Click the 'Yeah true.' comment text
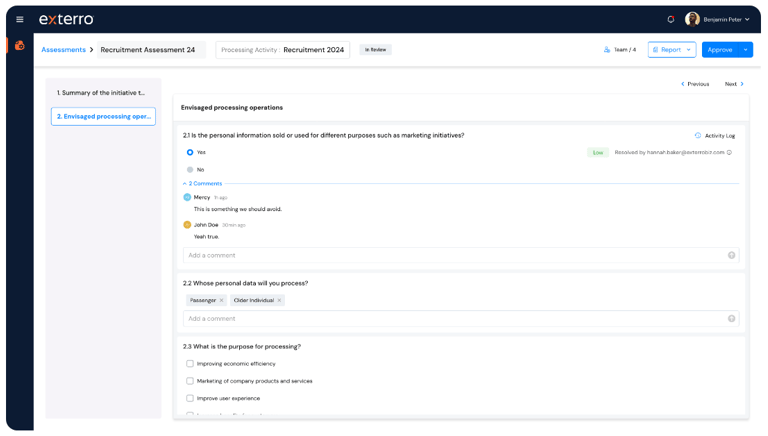768x436 pixels. pos(206,237)
